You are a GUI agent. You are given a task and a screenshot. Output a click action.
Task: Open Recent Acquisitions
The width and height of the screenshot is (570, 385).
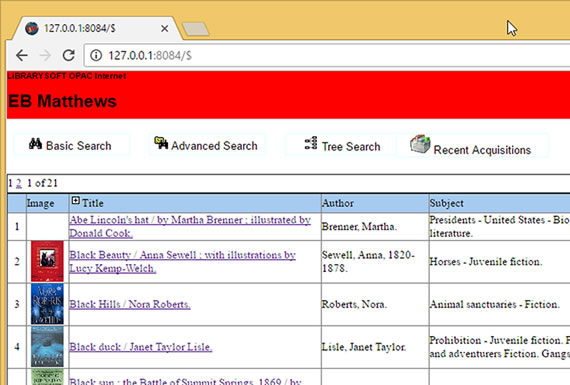[x=472, y=146]
